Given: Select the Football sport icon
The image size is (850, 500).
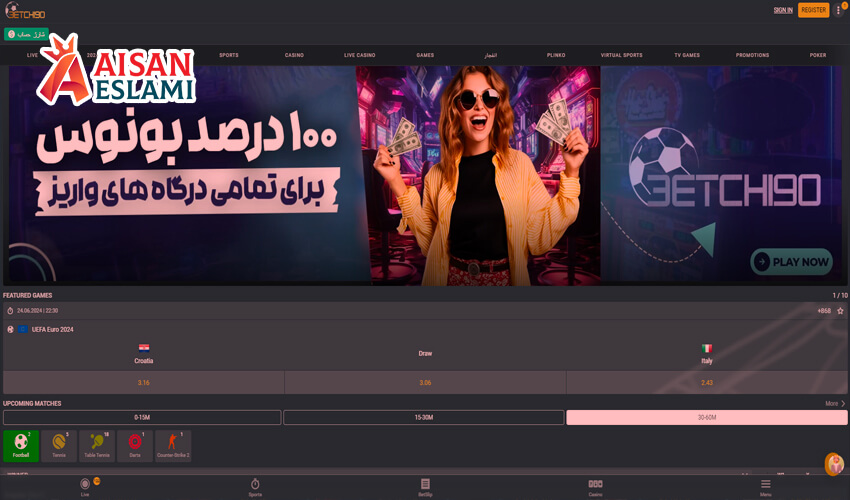Looking at the screenshot, I should pyautogui.click(x=21, y=446).
